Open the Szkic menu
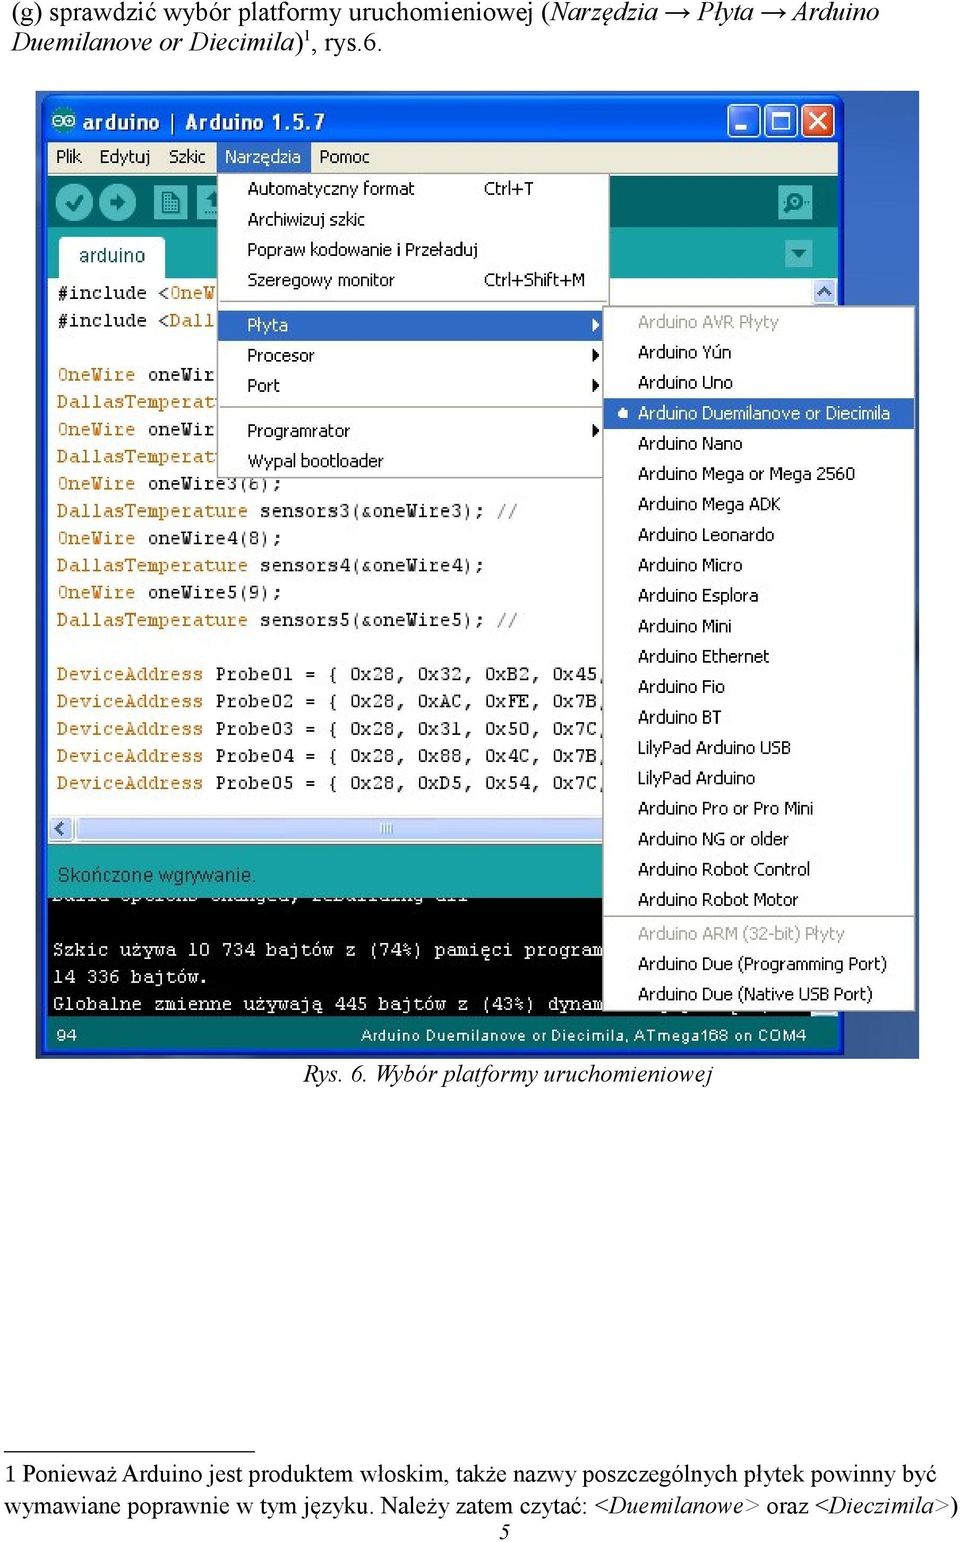 187,157
